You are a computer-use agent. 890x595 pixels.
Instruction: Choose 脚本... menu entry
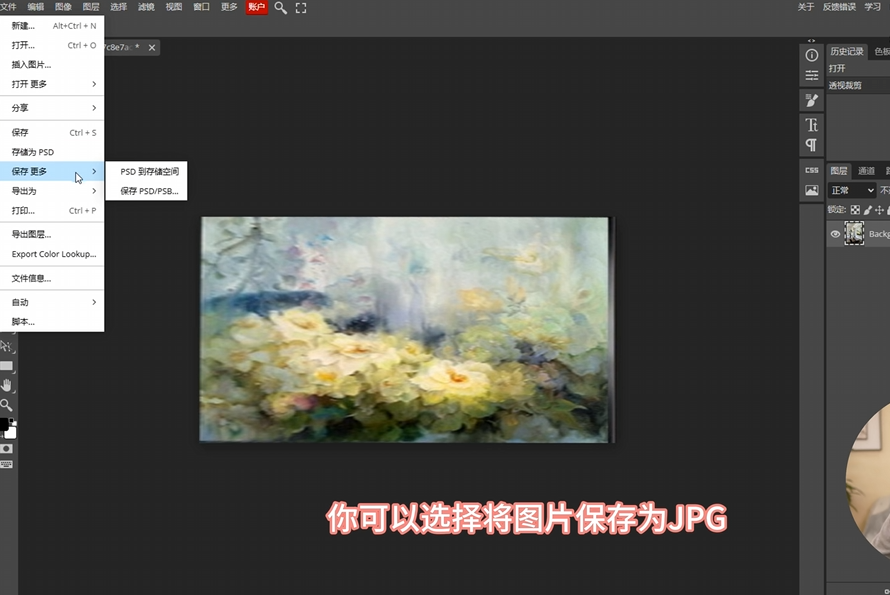tap(52, 321)
